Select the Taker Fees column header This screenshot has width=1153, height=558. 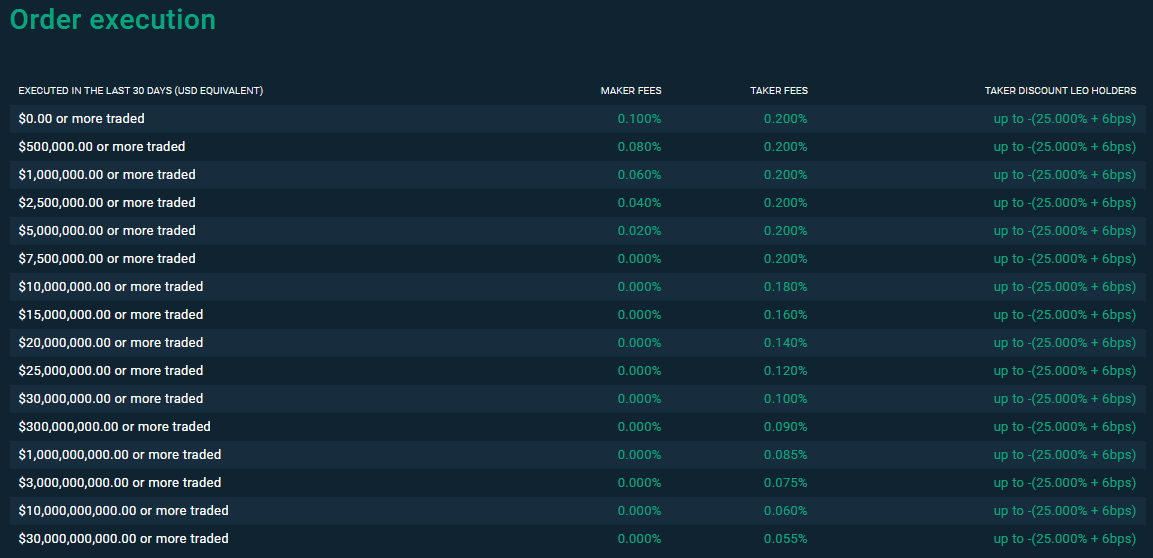coord(778,91)
